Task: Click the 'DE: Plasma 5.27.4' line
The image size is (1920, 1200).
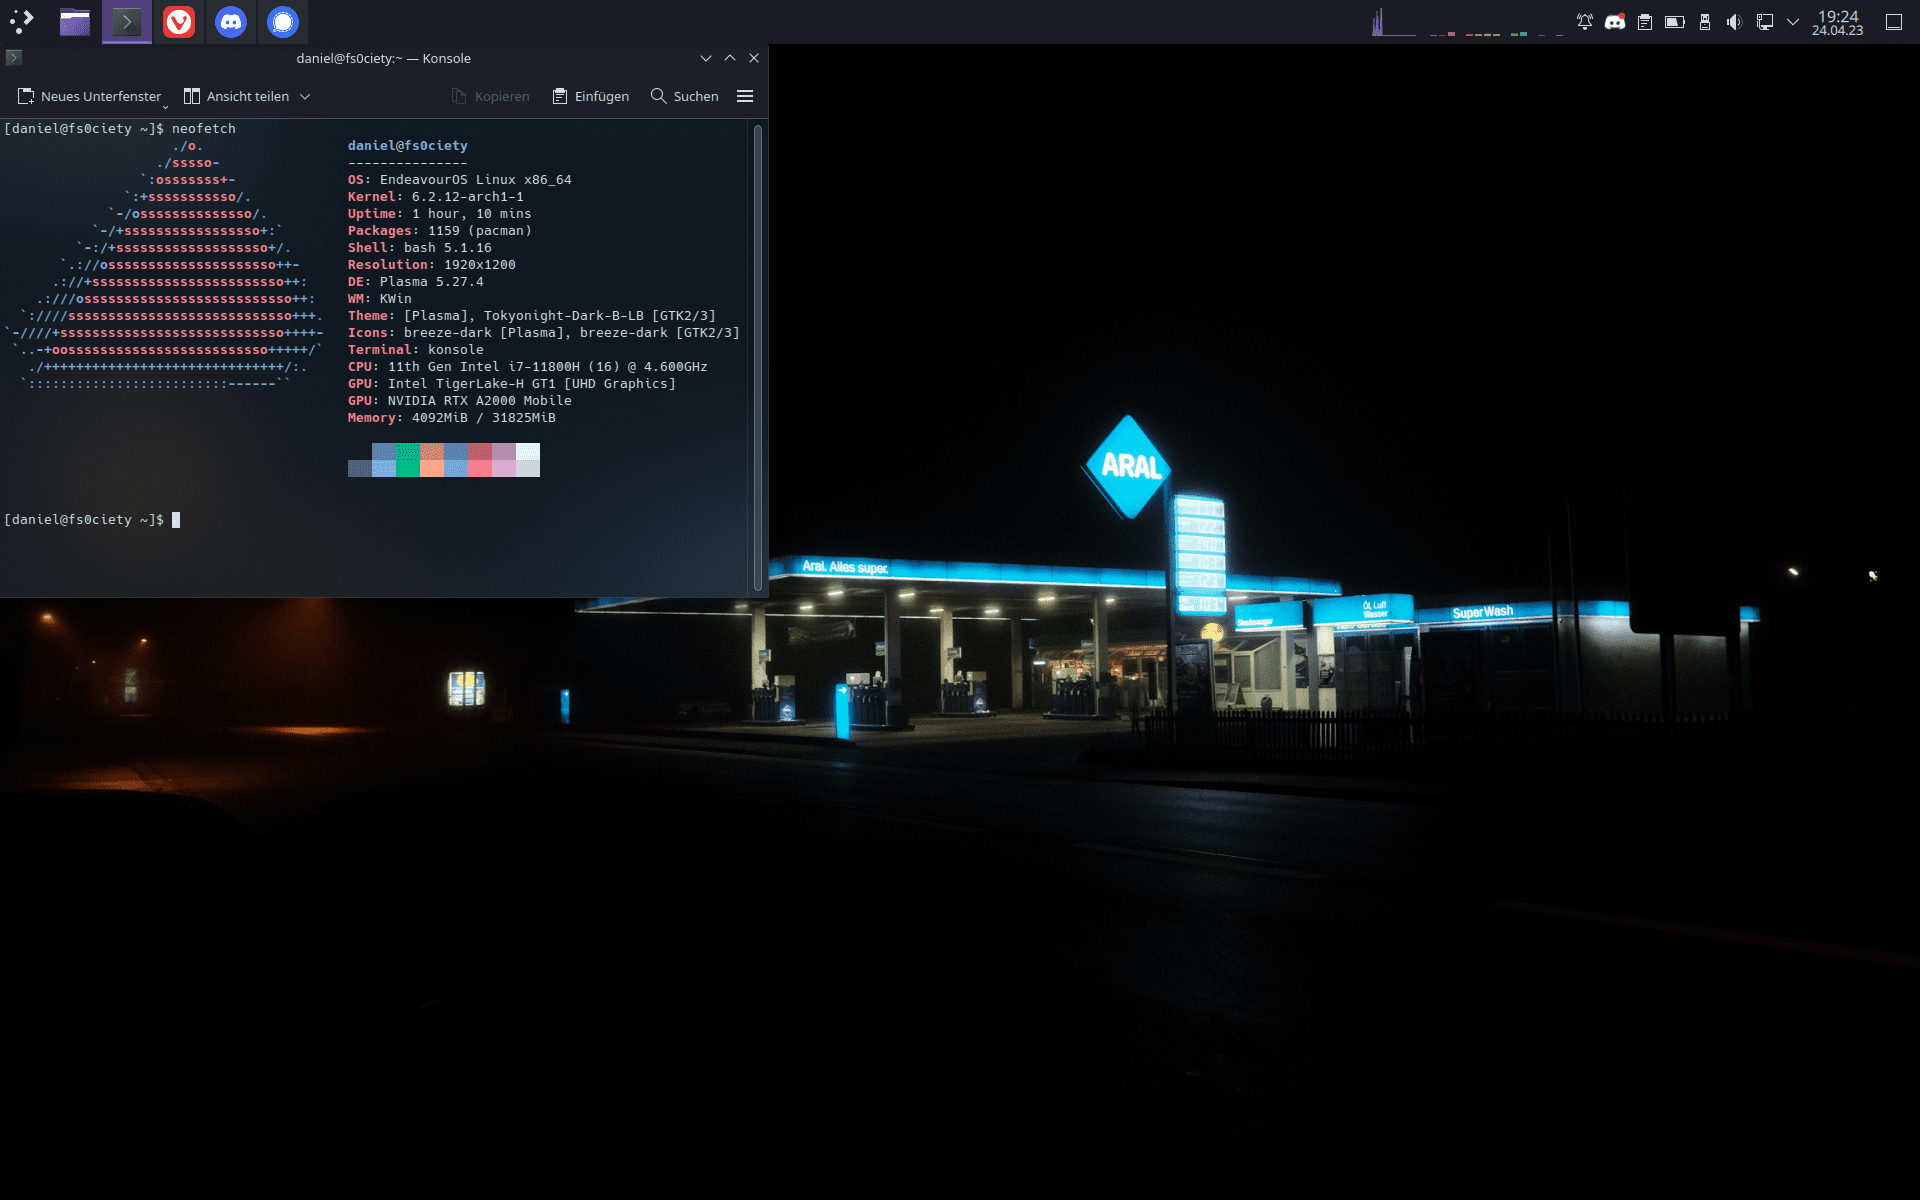Action: click(x=416, y=282)
